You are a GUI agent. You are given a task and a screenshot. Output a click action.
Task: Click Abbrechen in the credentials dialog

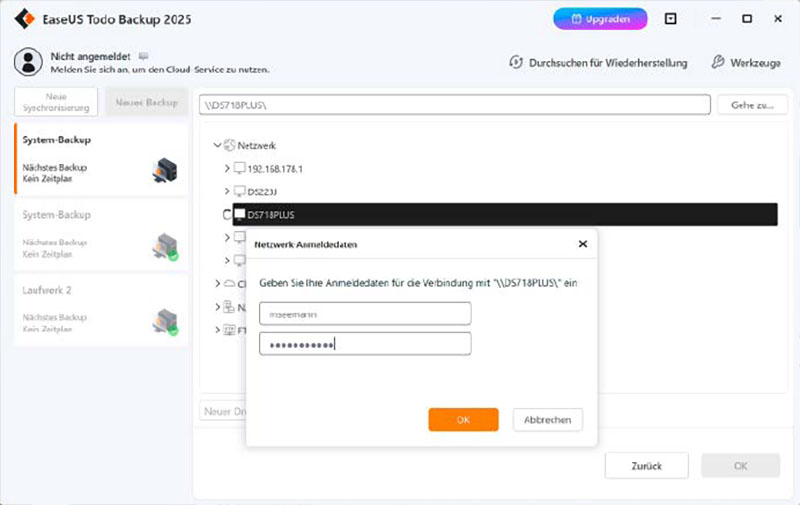[547, 419]
